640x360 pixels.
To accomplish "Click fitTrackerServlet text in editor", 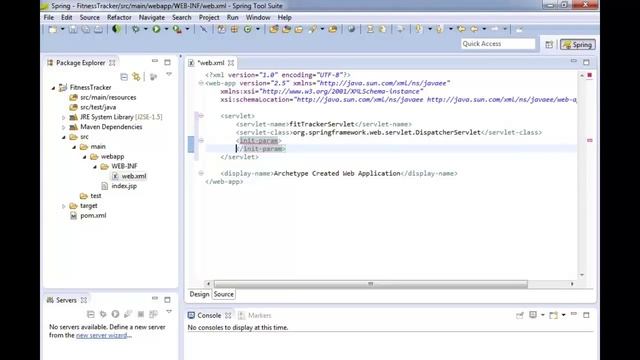I will [x=322, y=124].
